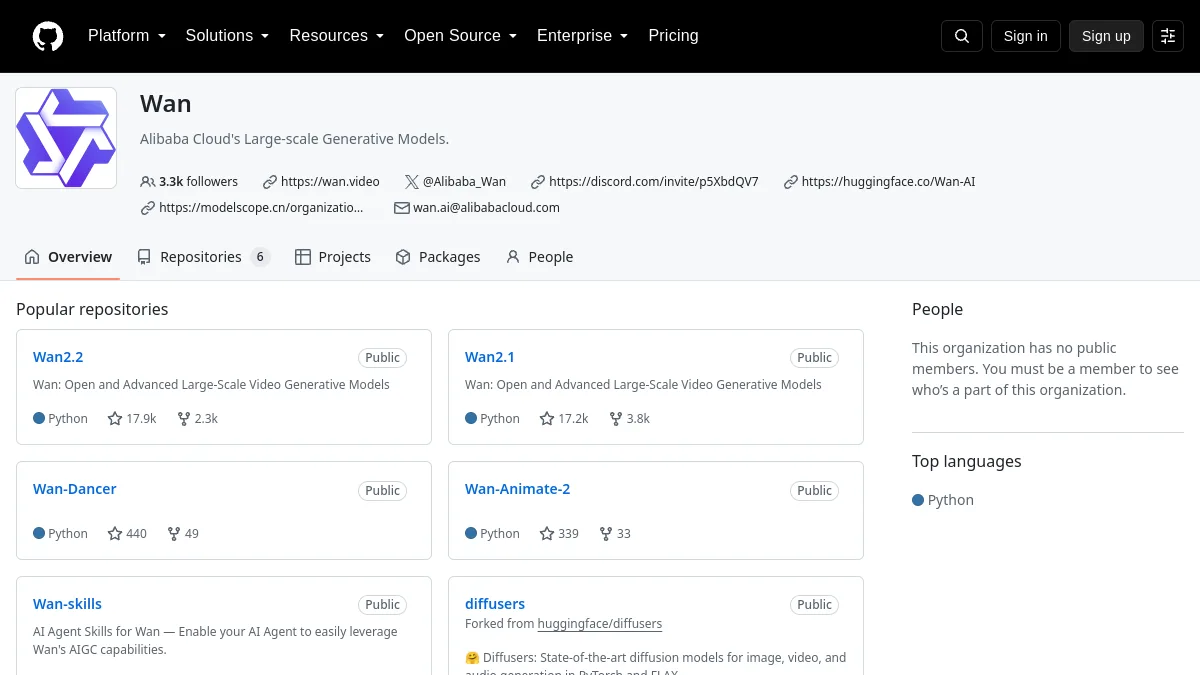Viewport: 1200px width, 675px height.
Task: Click 17.9k stars on Wan2.2
Action: (x=132, y=419)
